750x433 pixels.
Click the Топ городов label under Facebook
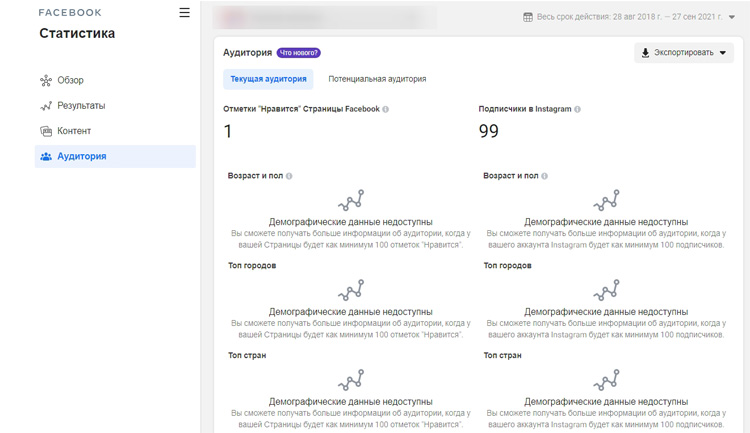point(252,266)
